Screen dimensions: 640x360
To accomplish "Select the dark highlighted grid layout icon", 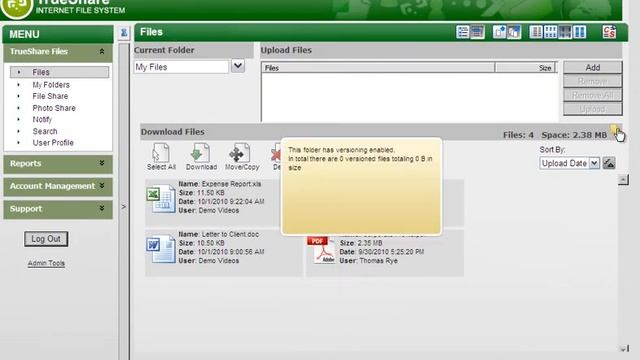I will [x=565, y=32].
